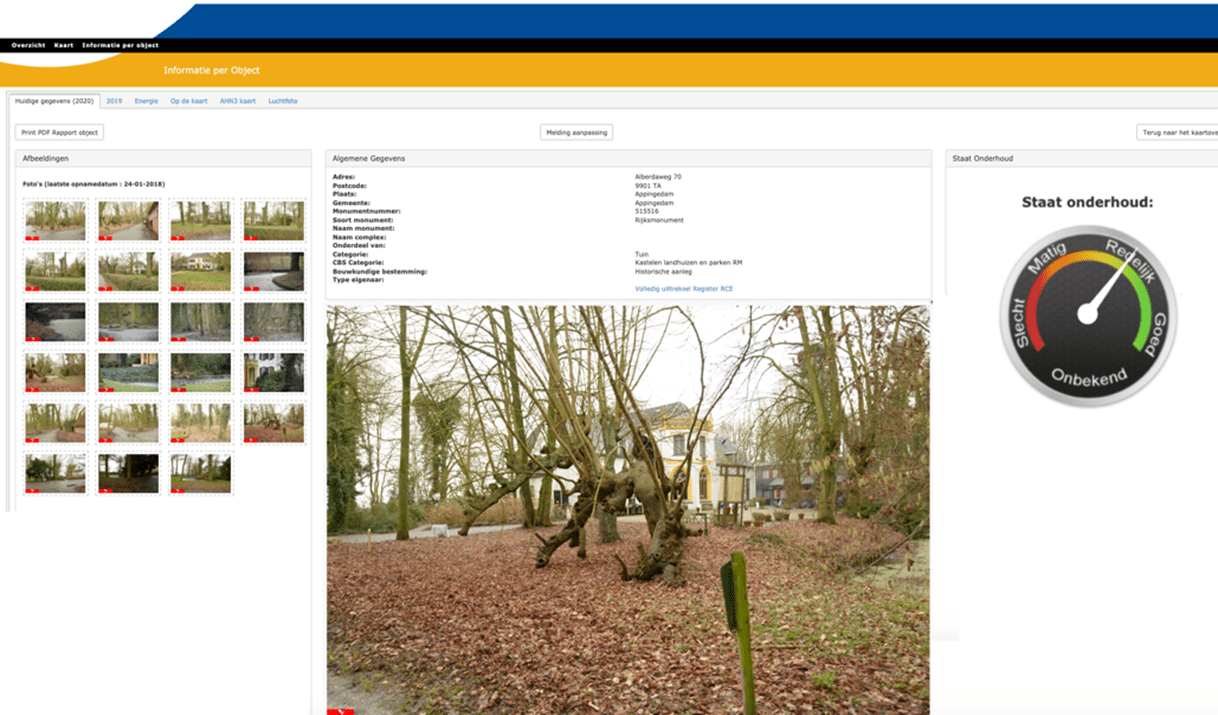The width and height of the screenshot is (1218, 715).
Task: Click red badge icon on large photo
Action: tap(340, 711)
